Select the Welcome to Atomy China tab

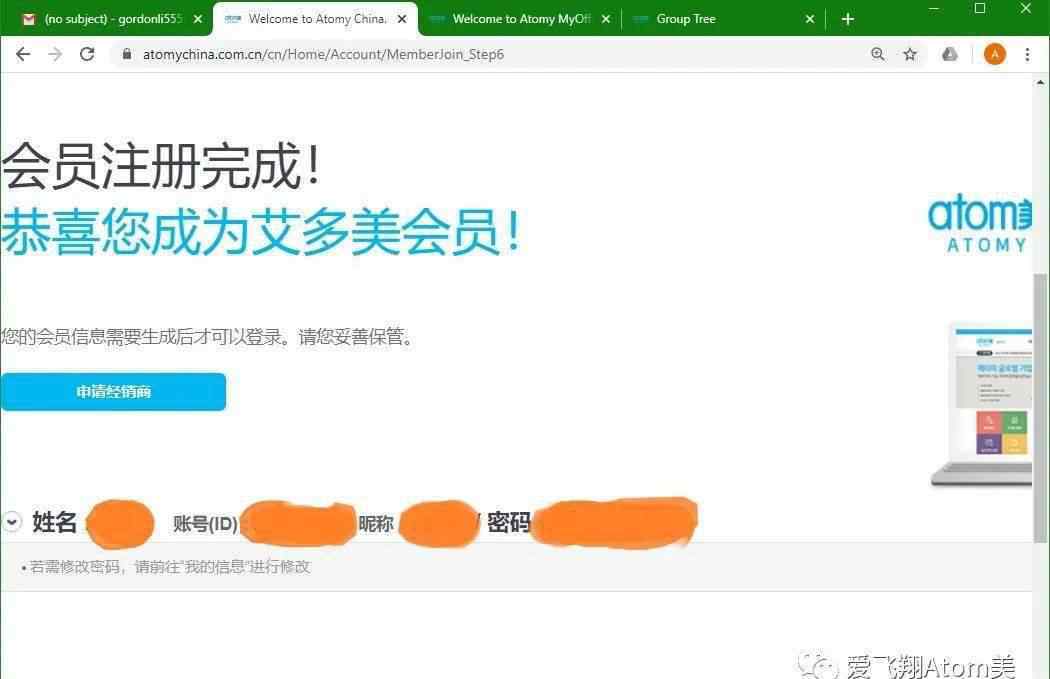[315, 19]
